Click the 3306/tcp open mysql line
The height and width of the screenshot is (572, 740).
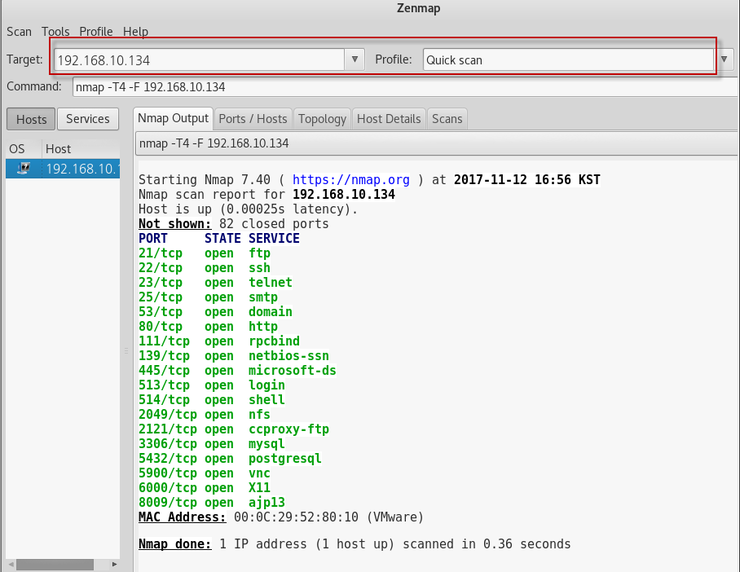[x=212, y=444]
